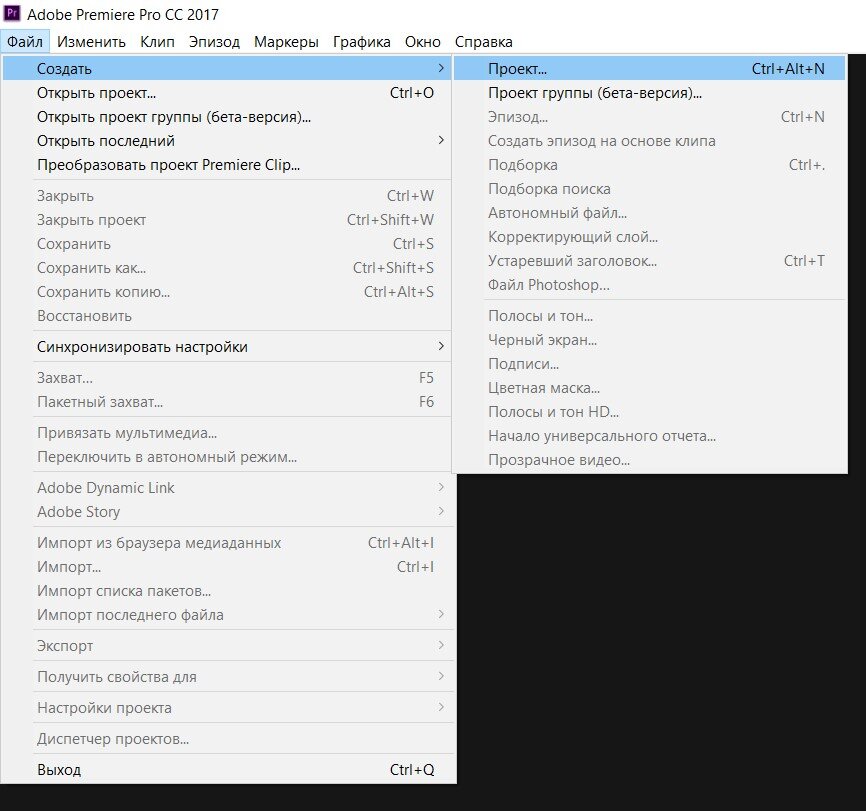Click the Premiere Pro app icon in title bar
866x811 pixels.
tap(12, 13)
